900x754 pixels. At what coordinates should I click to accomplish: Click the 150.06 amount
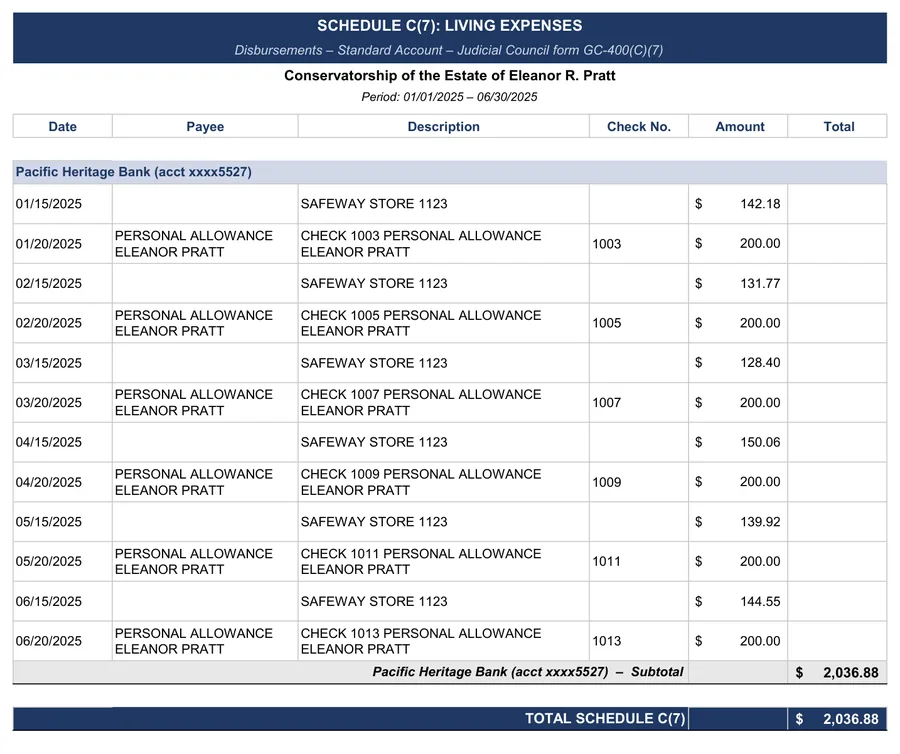[x=760, y=442]
